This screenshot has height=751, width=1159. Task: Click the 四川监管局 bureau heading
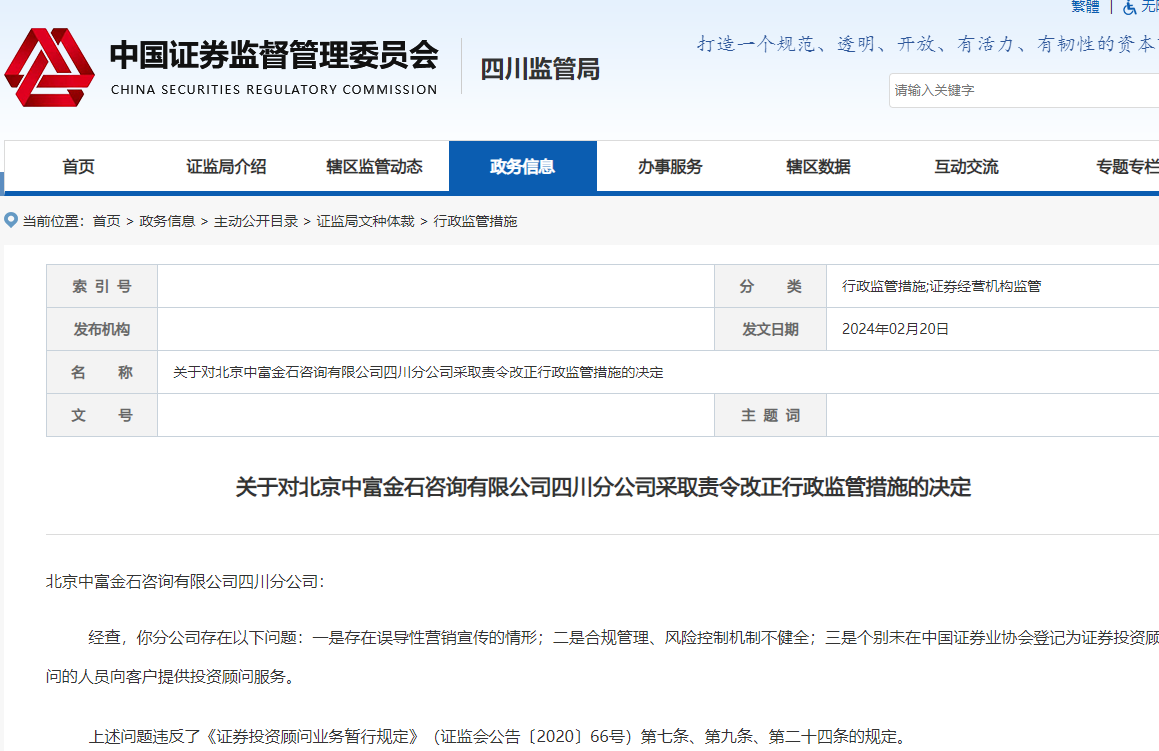click(540, 69)
